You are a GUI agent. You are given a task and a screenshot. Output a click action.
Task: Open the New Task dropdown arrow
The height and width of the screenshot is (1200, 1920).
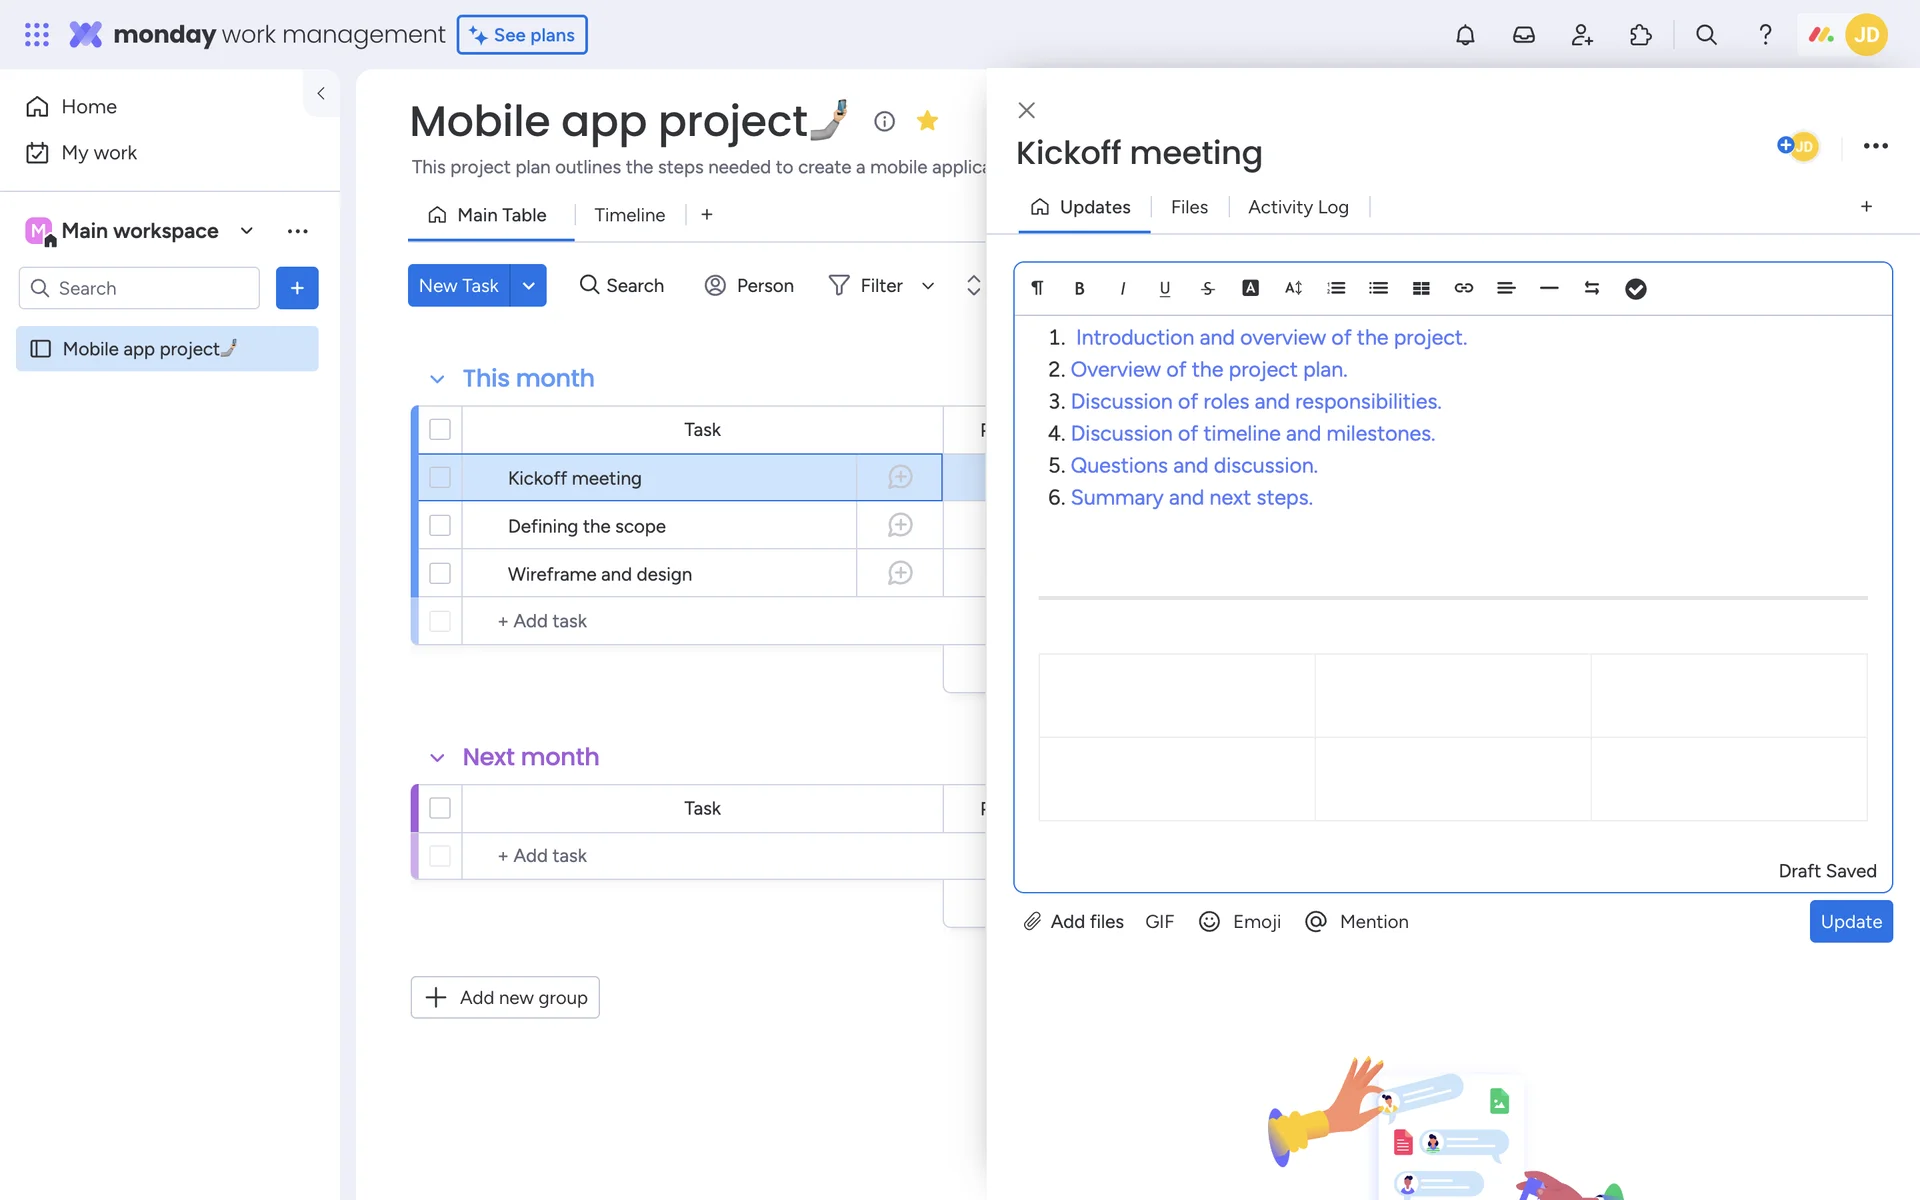tap(528, 286)
